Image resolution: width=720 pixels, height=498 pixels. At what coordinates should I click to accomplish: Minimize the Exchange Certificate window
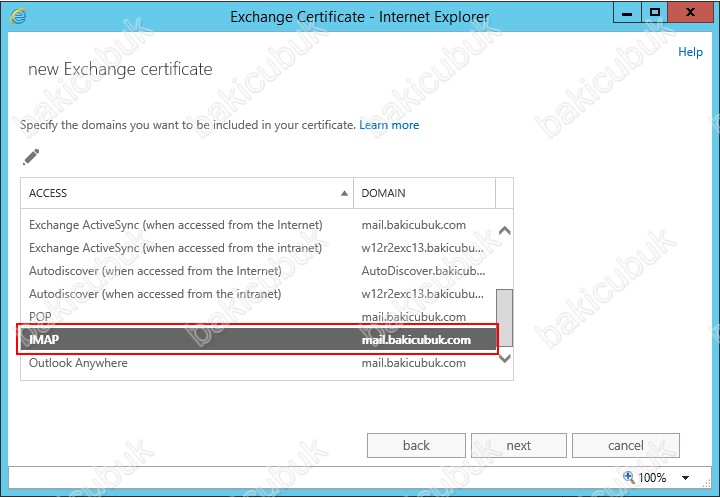[627, 13]
